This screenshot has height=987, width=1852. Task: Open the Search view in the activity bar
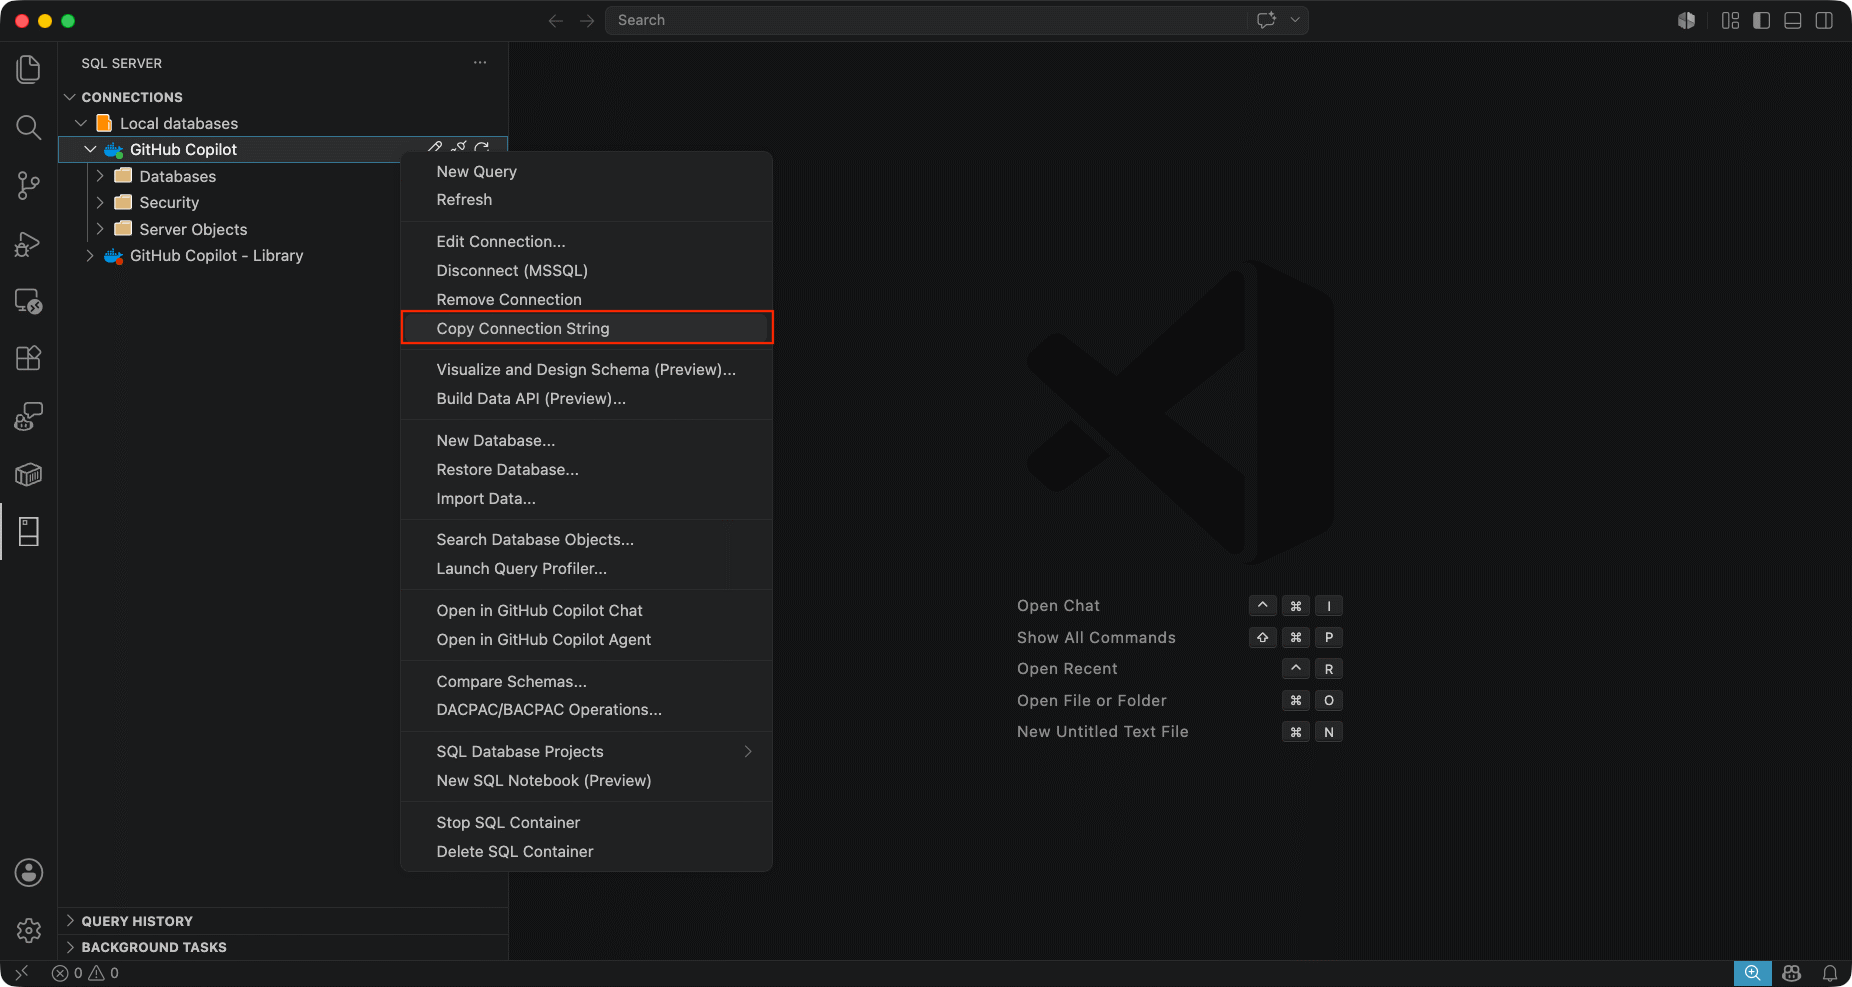29,127
